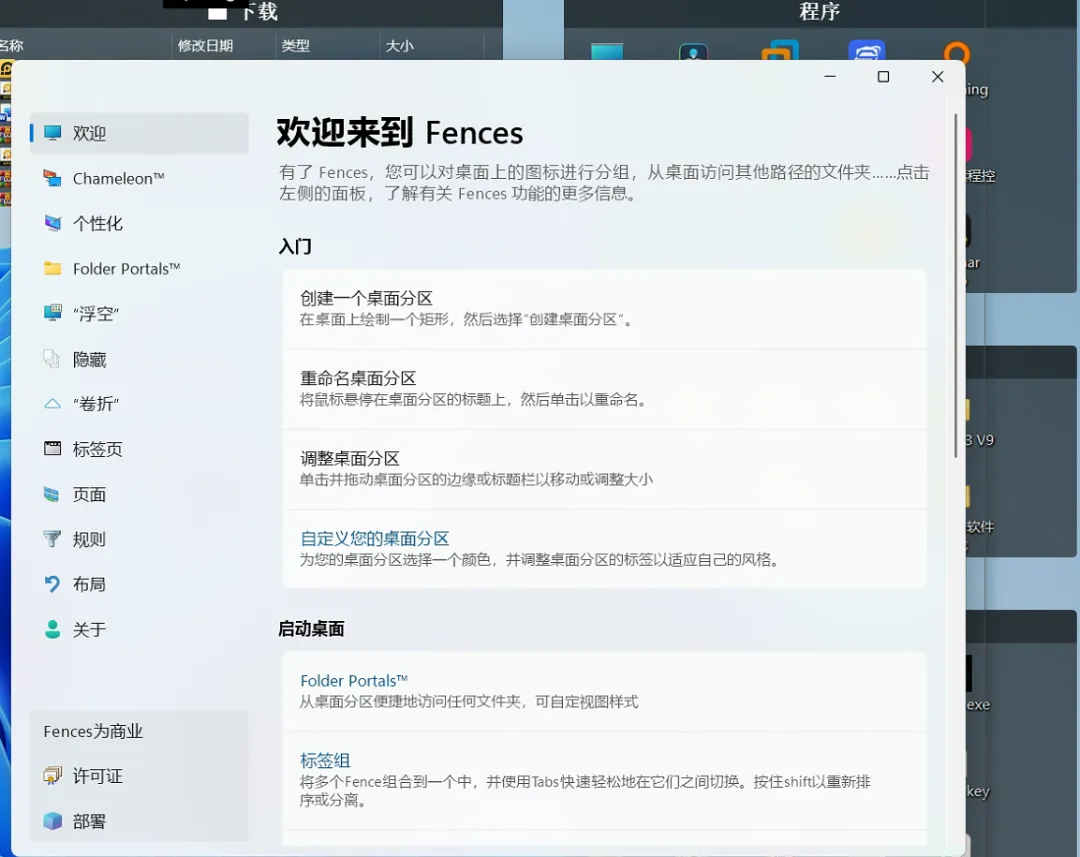Open the 关于 sidebar entry
This screenshot has width=1080, height=857.
89,630
